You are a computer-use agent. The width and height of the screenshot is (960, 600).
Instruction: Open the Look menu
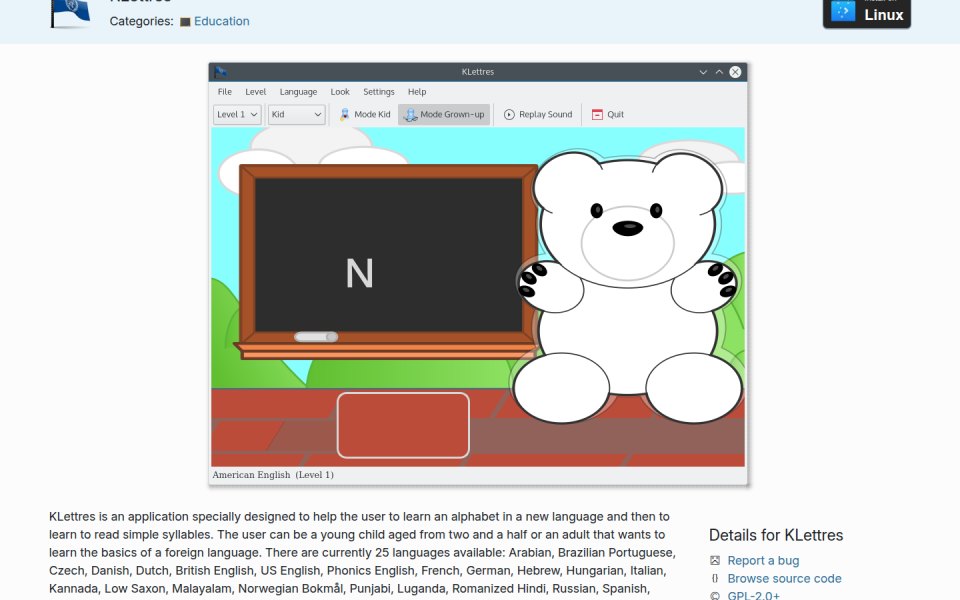(340, 92)
